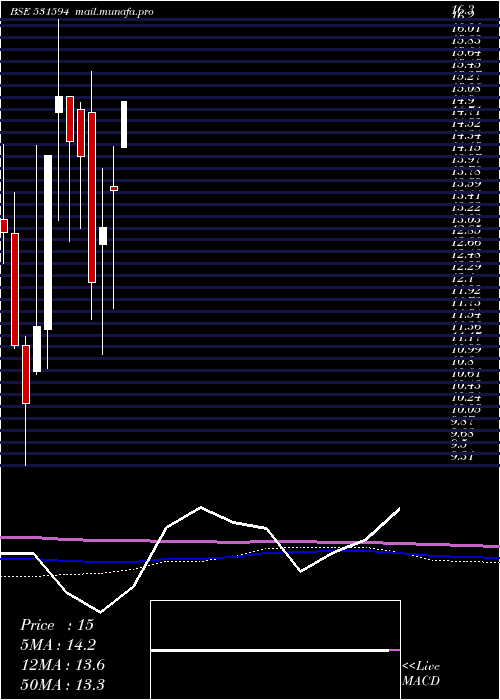This screenshot has width=500, height=700.
Task: Click the pink 50MA line in indicator panel
Action: 250,542
